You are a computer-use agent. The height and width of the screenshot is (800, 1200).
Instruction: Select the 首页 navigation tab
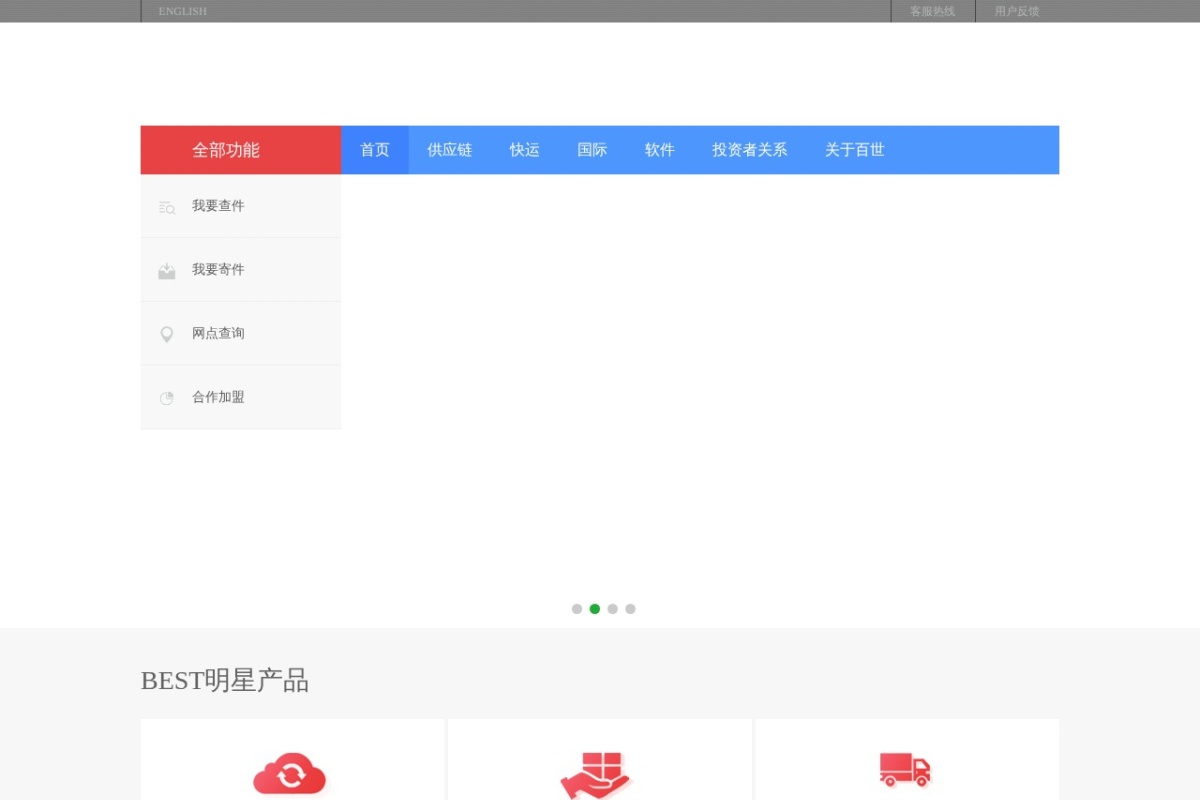(x=375, y=150)
